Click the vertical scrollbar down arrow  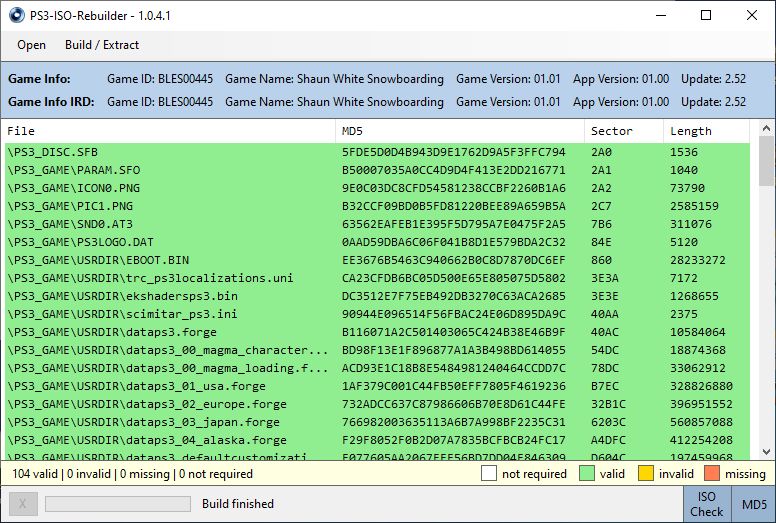click(767, 453)
